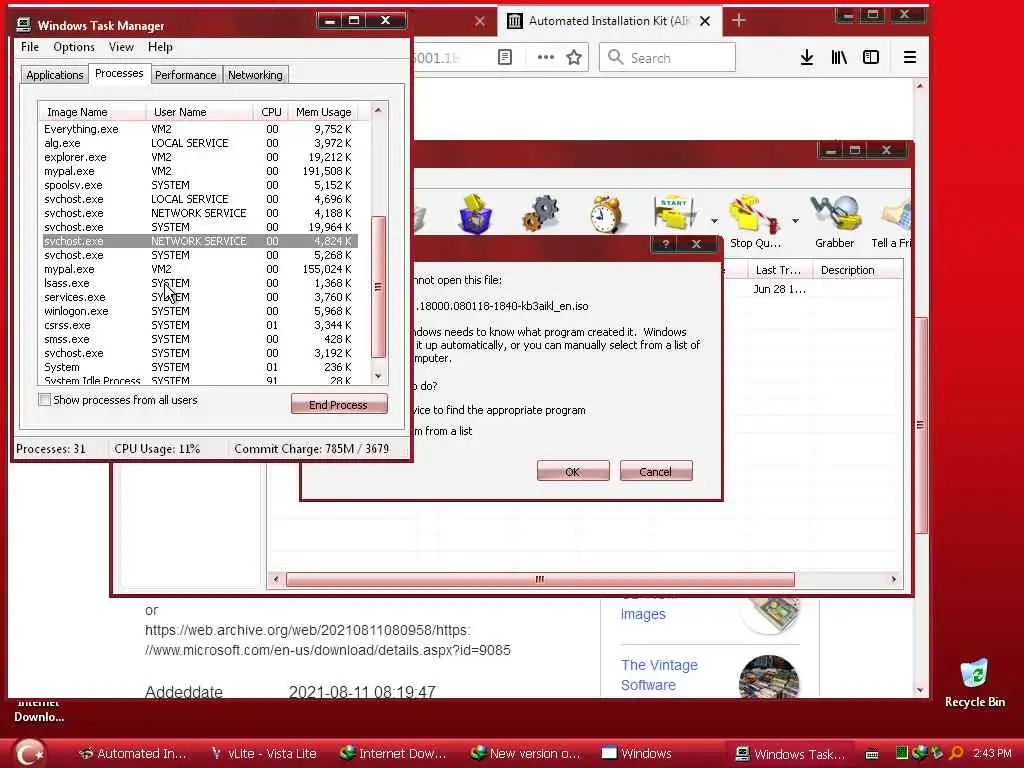Switch to vLite - Vista Lite taskbar button
This screenshot has width=1024, height=768.
[264, 753]
